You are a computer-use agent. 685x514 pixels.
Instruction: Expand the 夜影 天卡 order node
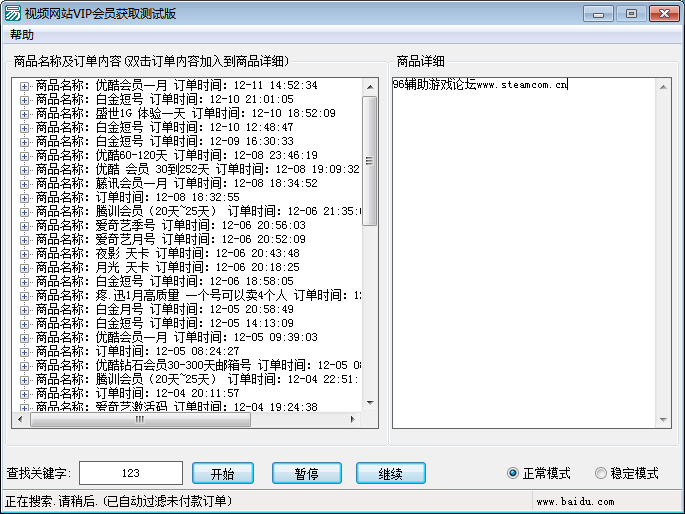24,254
